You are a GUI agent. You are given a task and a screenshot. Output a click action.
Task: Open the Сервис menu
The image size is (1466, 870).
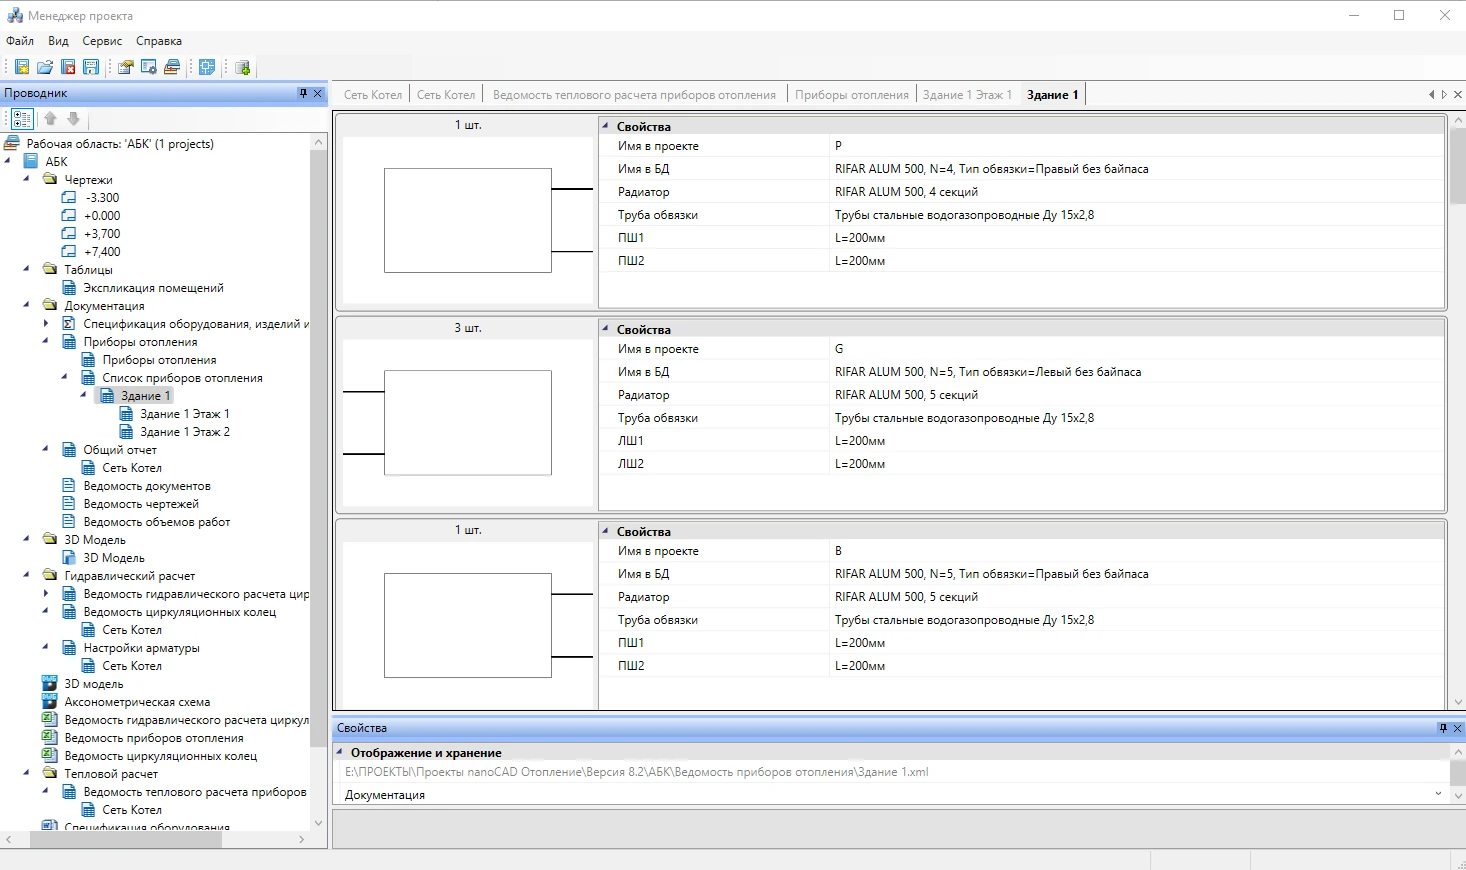102,41
